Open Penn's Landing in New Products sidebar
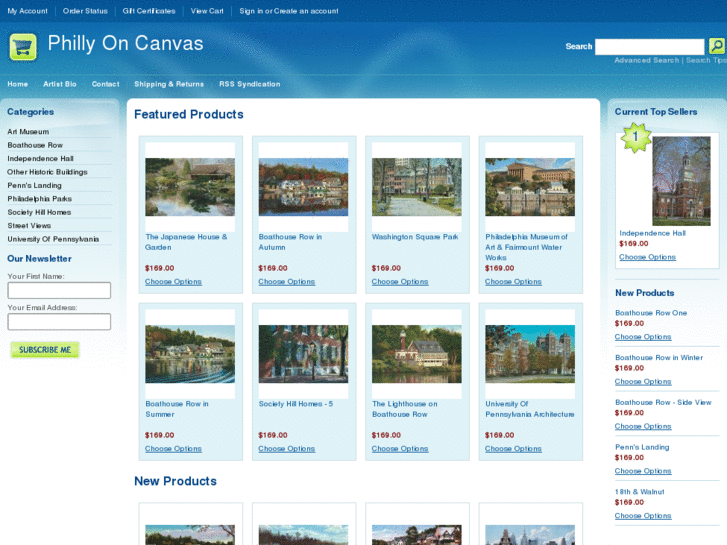Viewport: 727px width, 545px height. (642, 447)
